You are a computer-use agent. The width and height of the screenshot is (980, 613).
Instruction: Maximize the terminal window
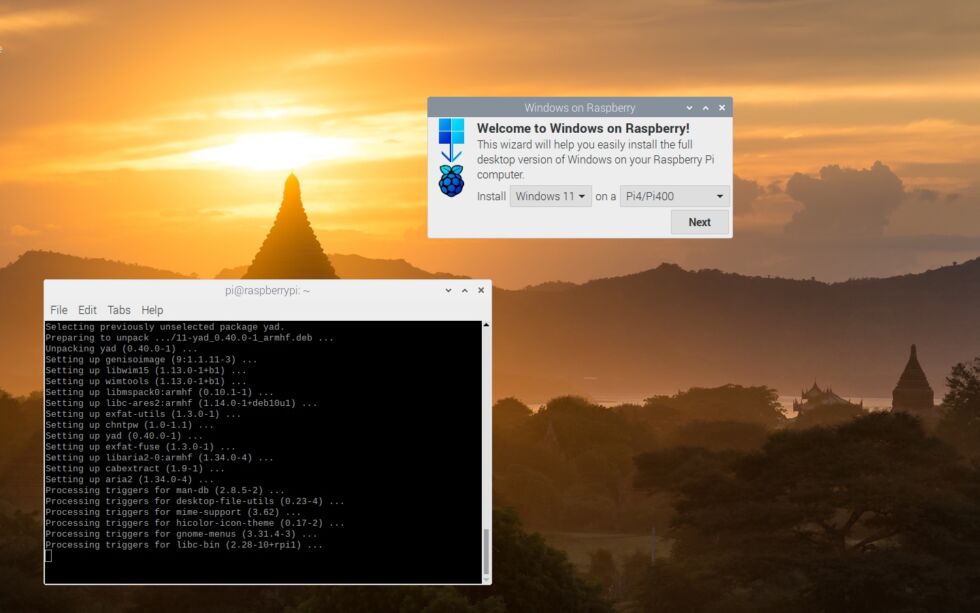point(465,290)
